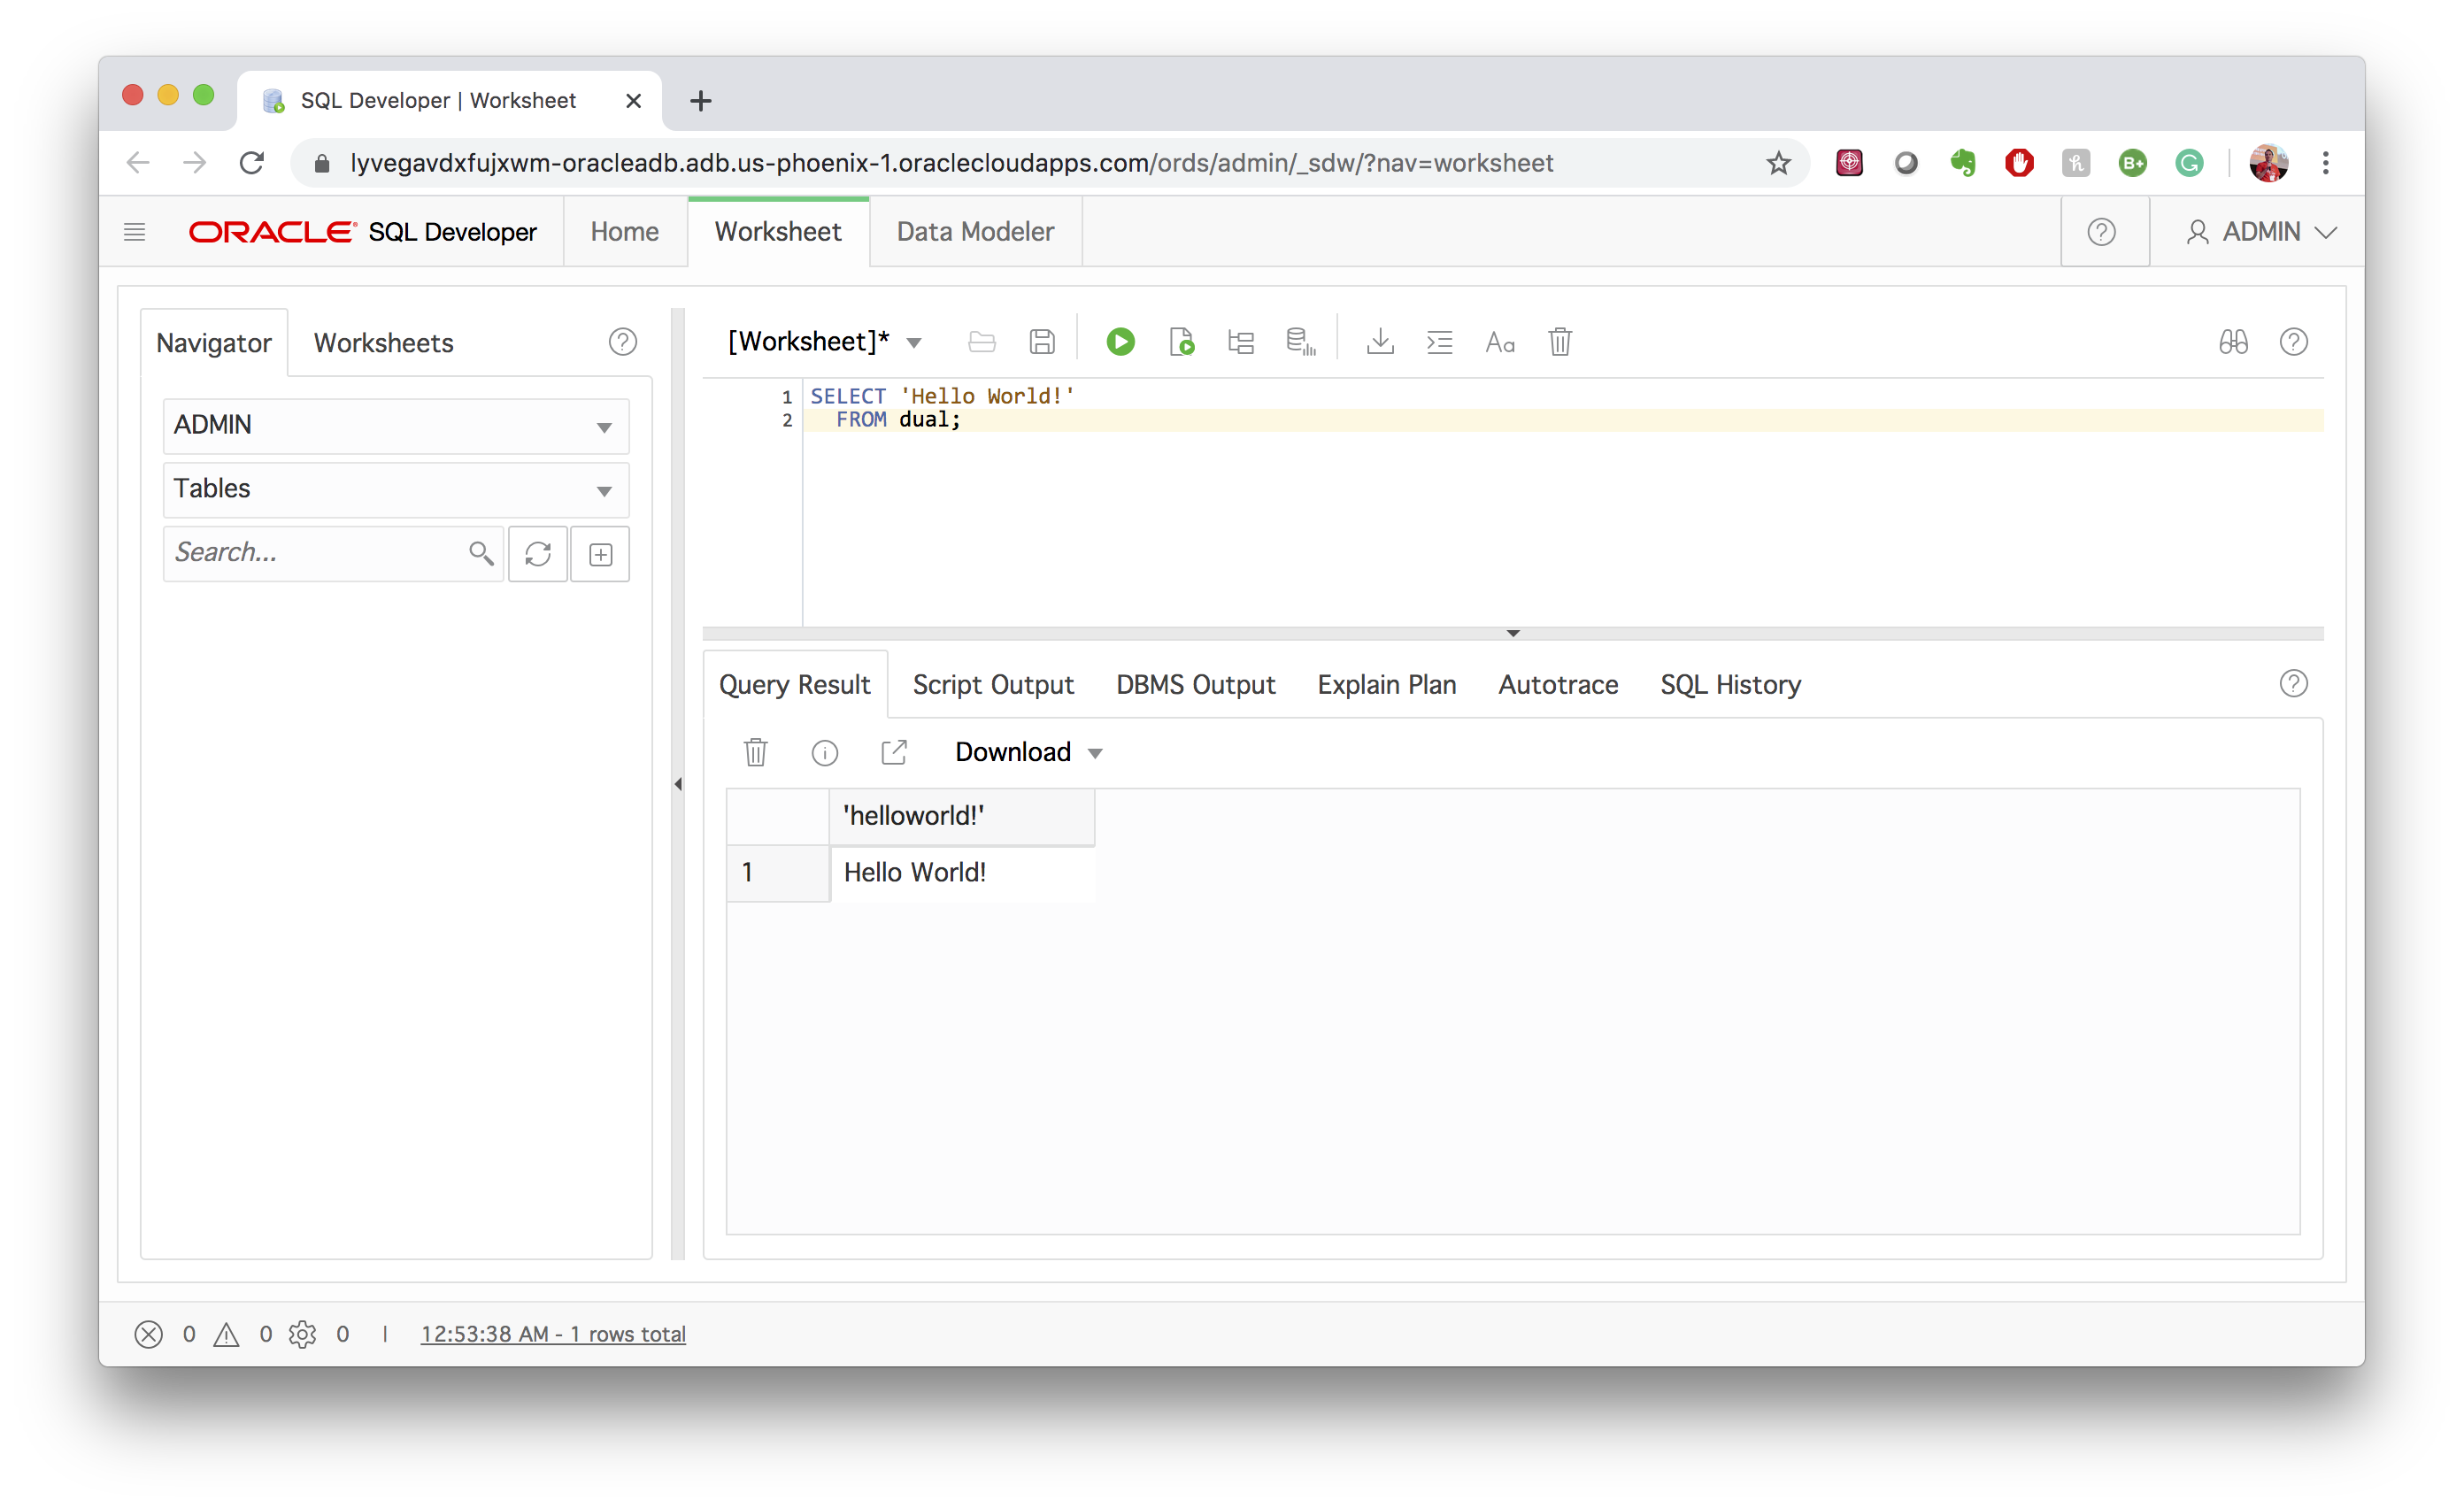Collapse the left Navigator panel arrow
Image resolution: width=2464 pixels, height=1508 pixels.
pos(678,784)
